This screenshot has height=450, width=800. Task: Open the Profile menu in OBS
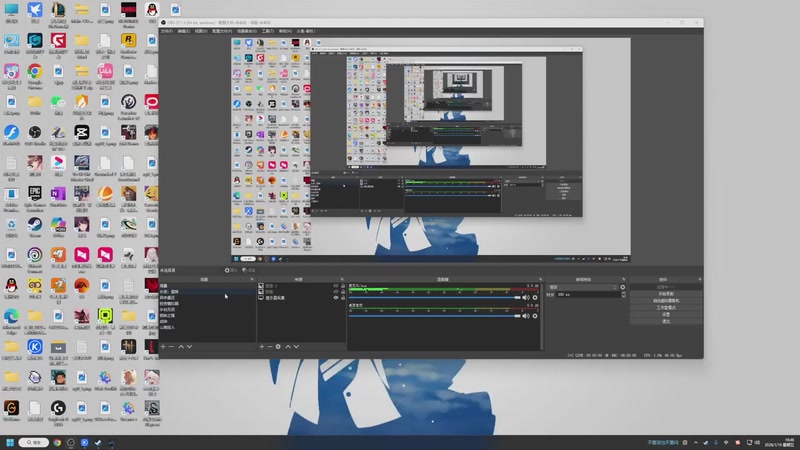(x=222, y=31)
